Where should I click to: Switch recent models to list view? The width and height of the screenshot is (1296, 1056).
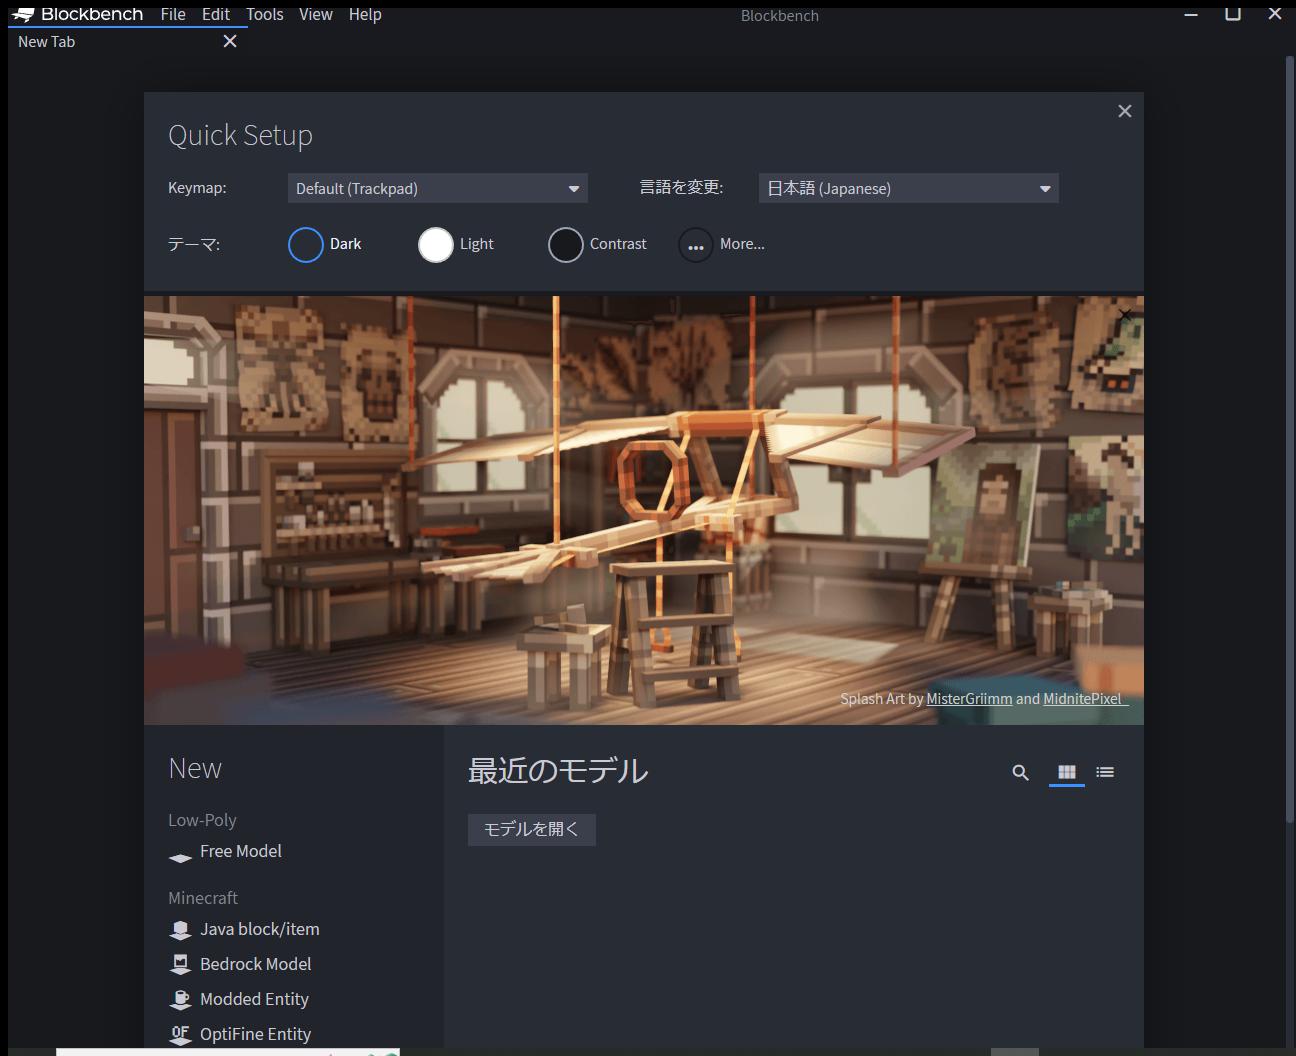point(1105,772)
